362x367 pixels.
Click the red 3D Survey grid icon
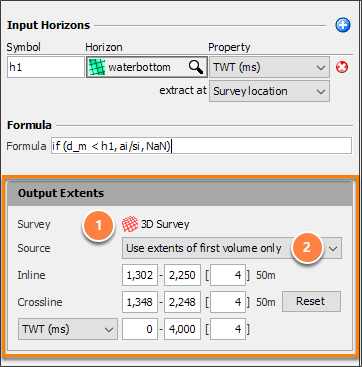click(130, 224)
